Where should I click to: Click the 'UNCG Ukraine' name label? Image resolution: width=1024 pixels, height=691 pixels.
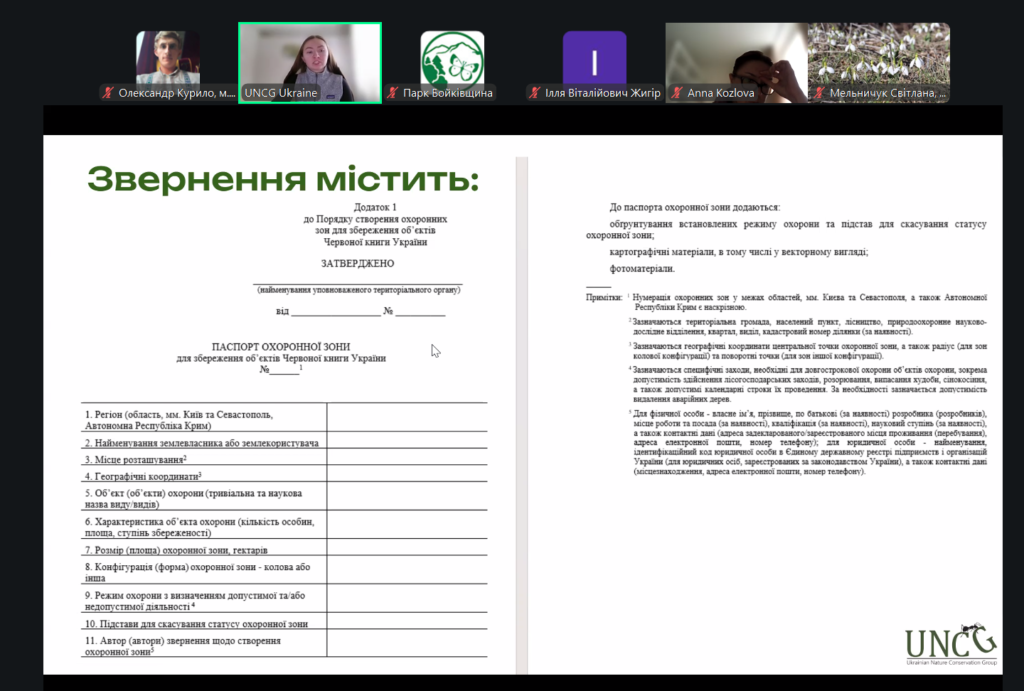(x=283, y=93)
